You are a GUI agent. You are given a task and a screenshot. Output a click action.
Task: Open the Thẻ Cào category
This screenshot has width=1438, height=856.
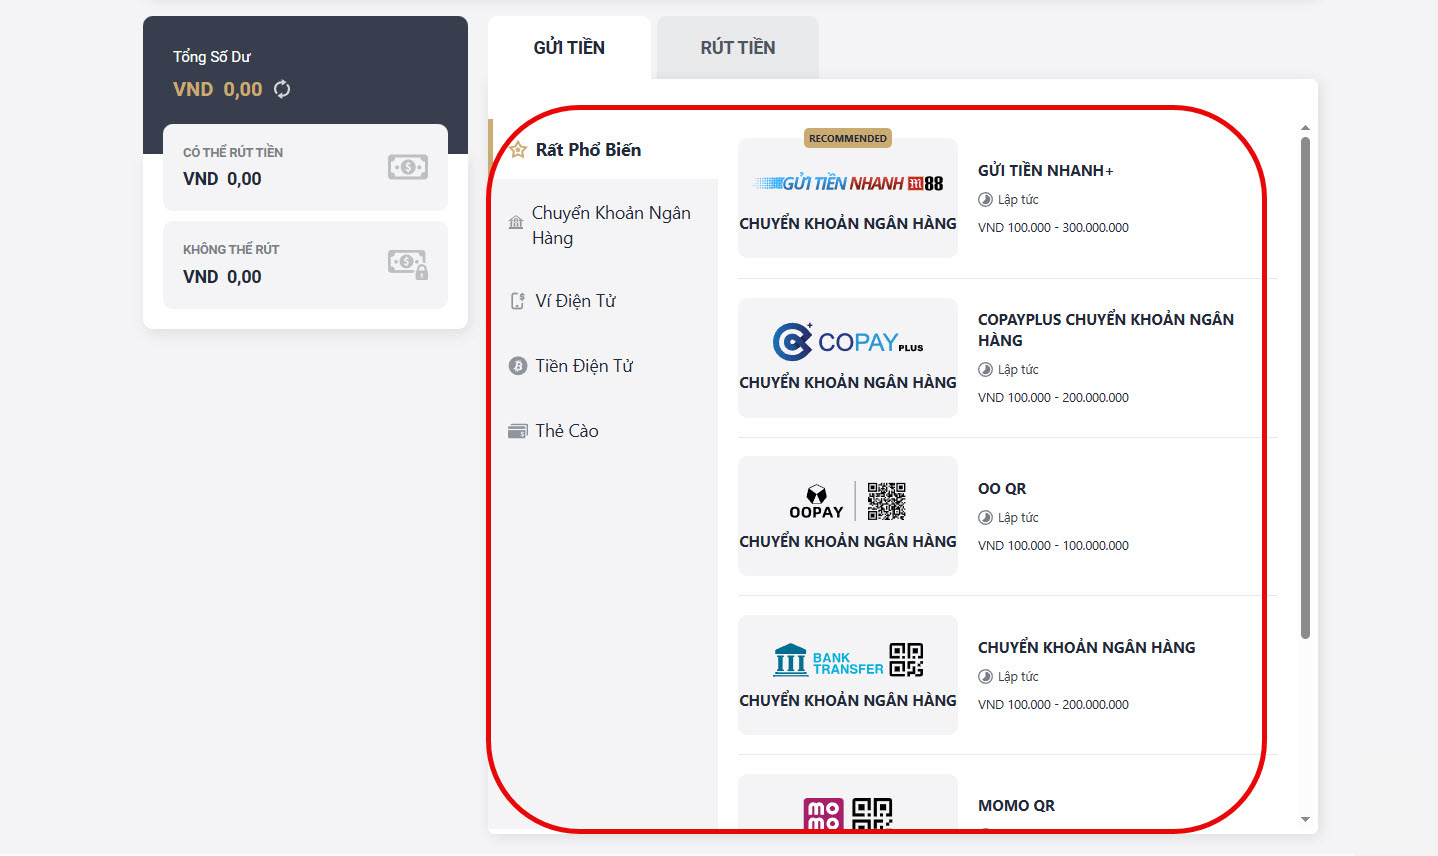tap(566, 431)
